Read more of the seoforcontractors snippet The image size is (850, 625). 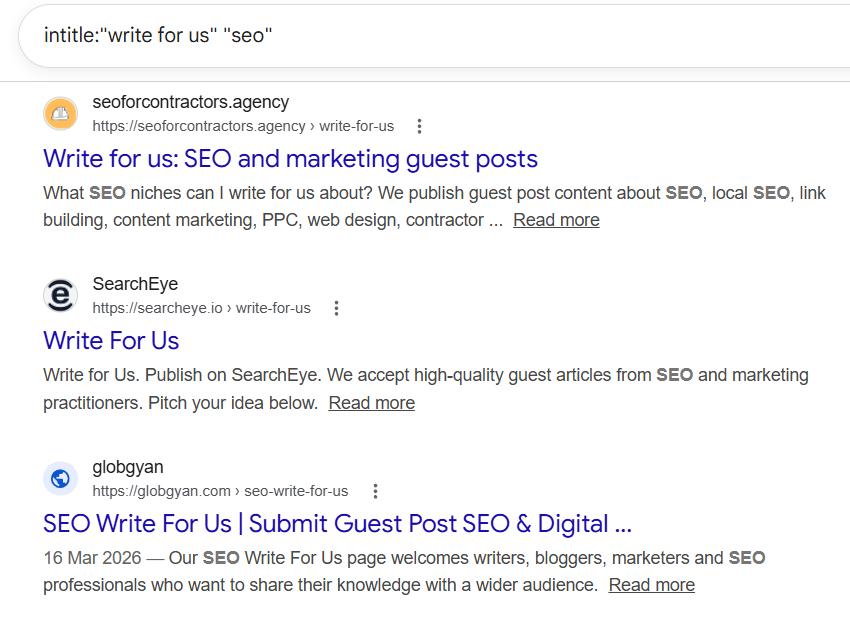pyautogui.click(x=556, y=220)
